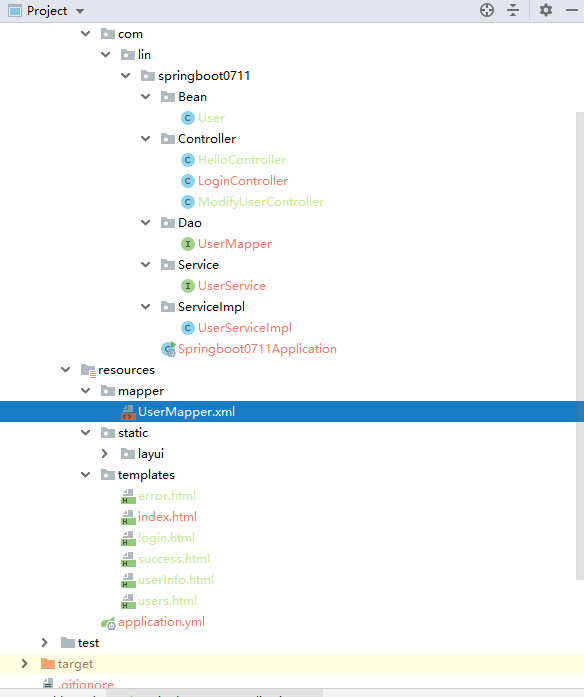Select the Bean package name

192,97
